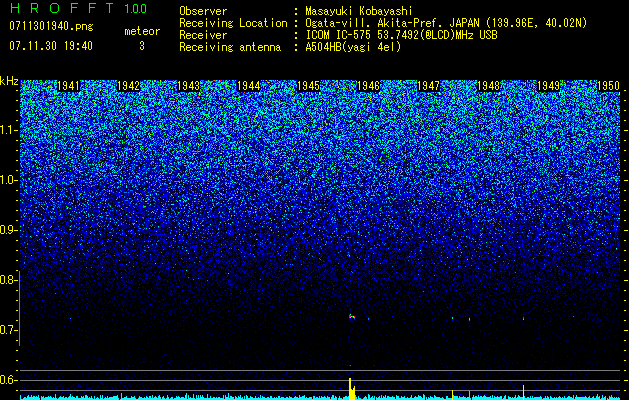
Task: Click the small echo dot near 1949
Action: [523, 319]
